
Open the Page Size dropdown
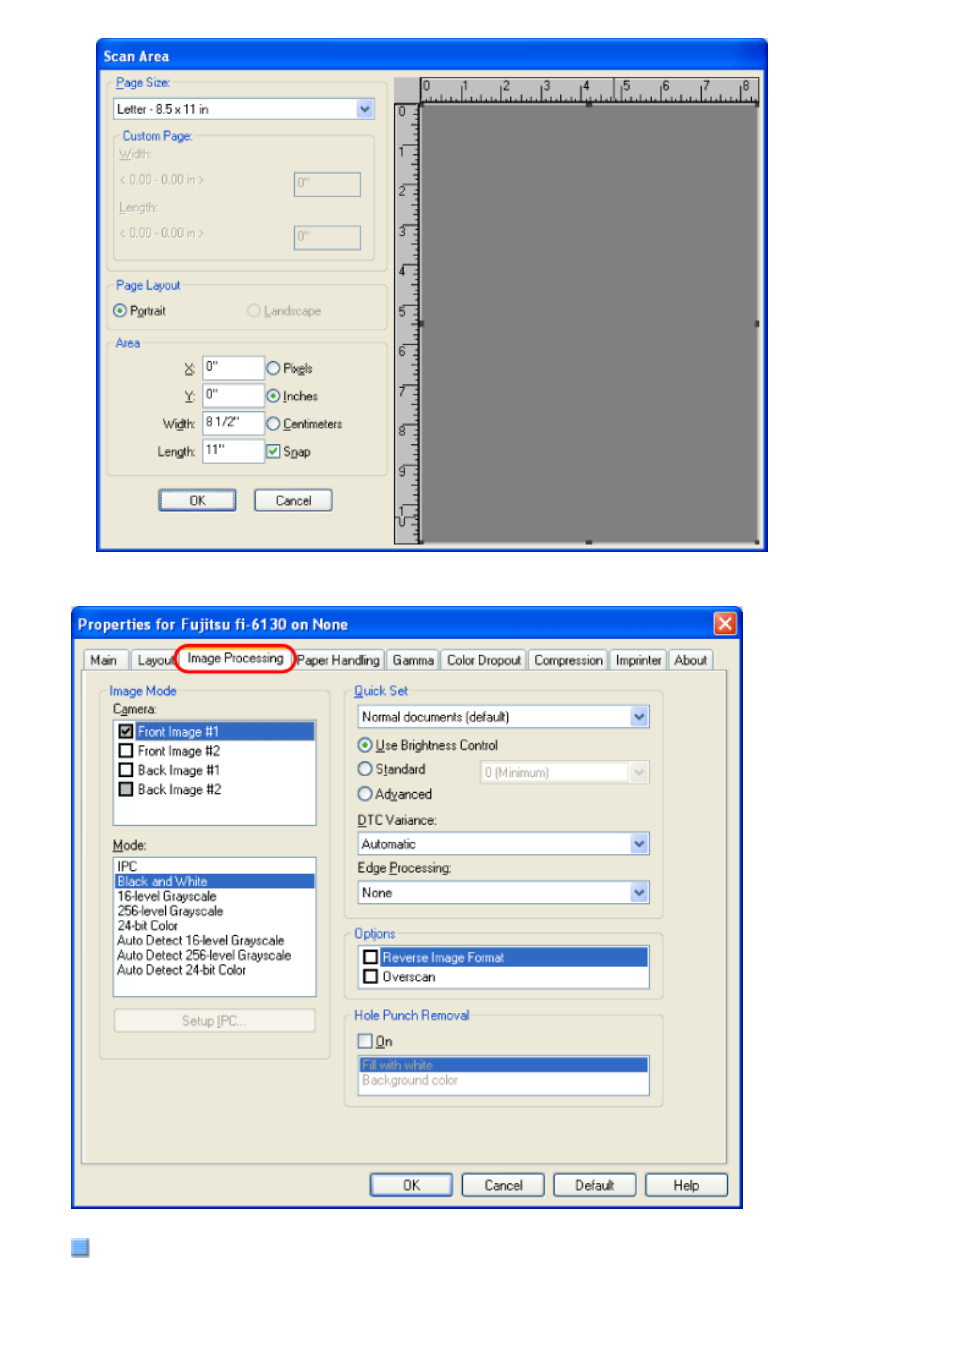click(x=365, y=109)
